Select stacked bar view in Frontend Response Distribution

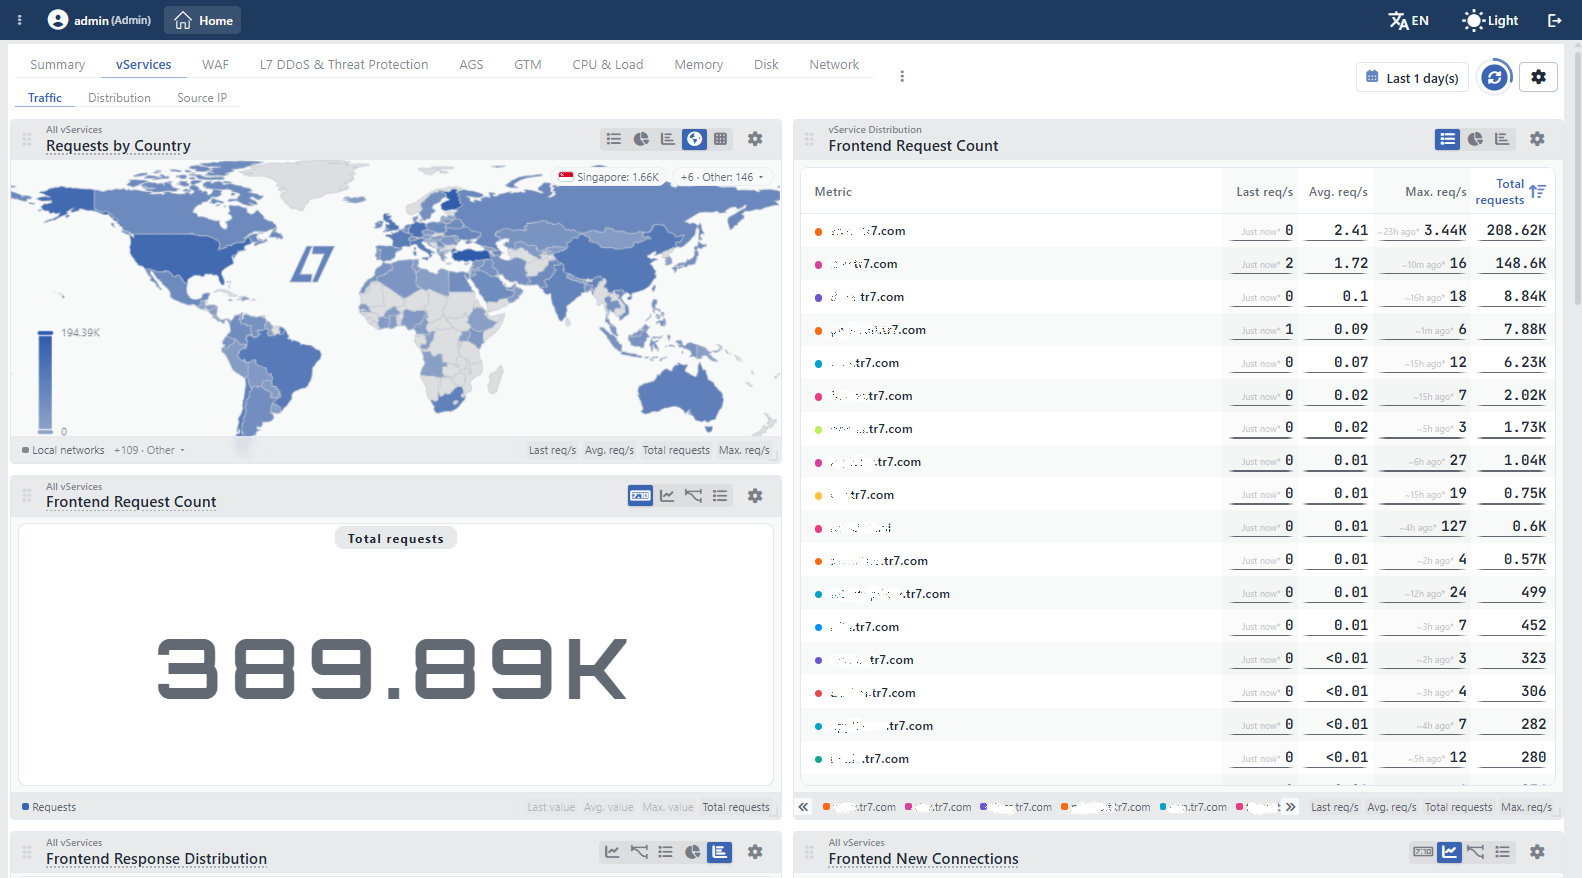(x=719, y=852)
